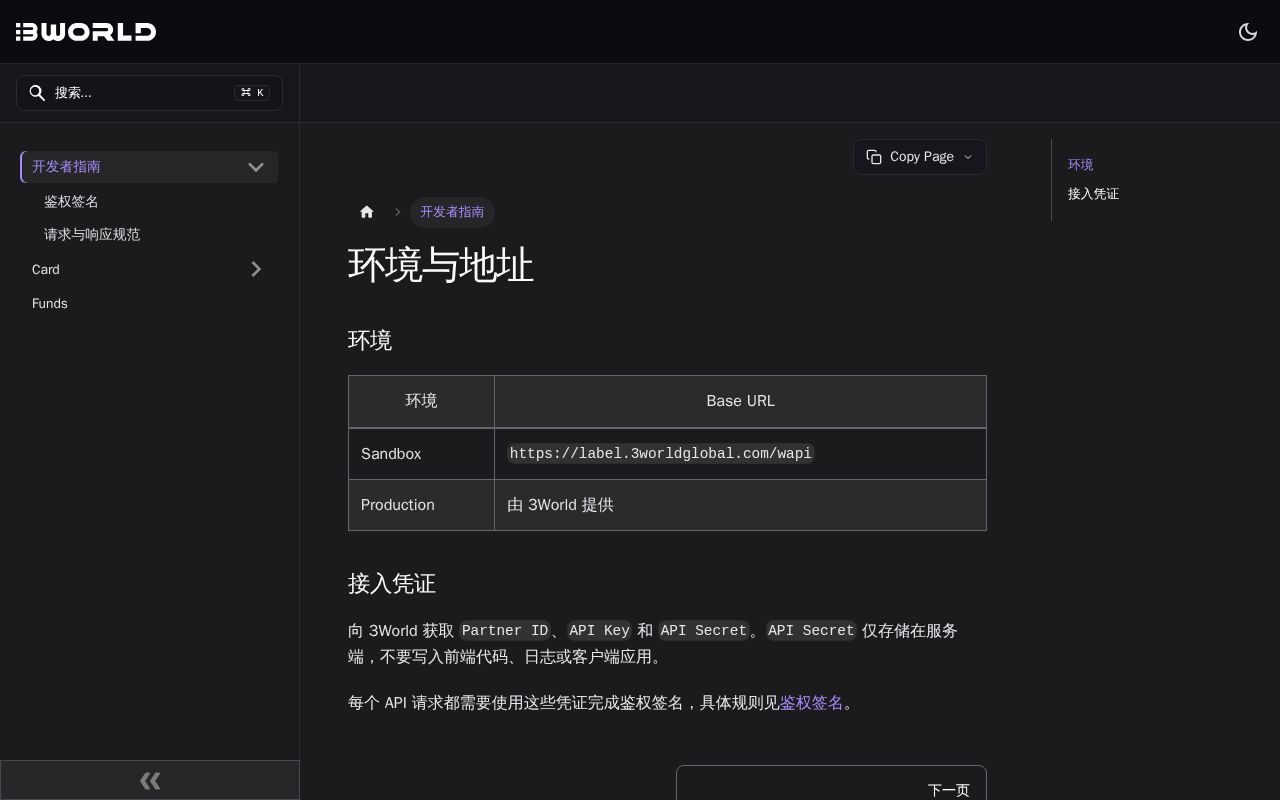Image resolution: width=1280 pixels, height=800 pixels.
Task: Open 请求与响应规范 sidebar page
Action: click(x=92, y=235)
